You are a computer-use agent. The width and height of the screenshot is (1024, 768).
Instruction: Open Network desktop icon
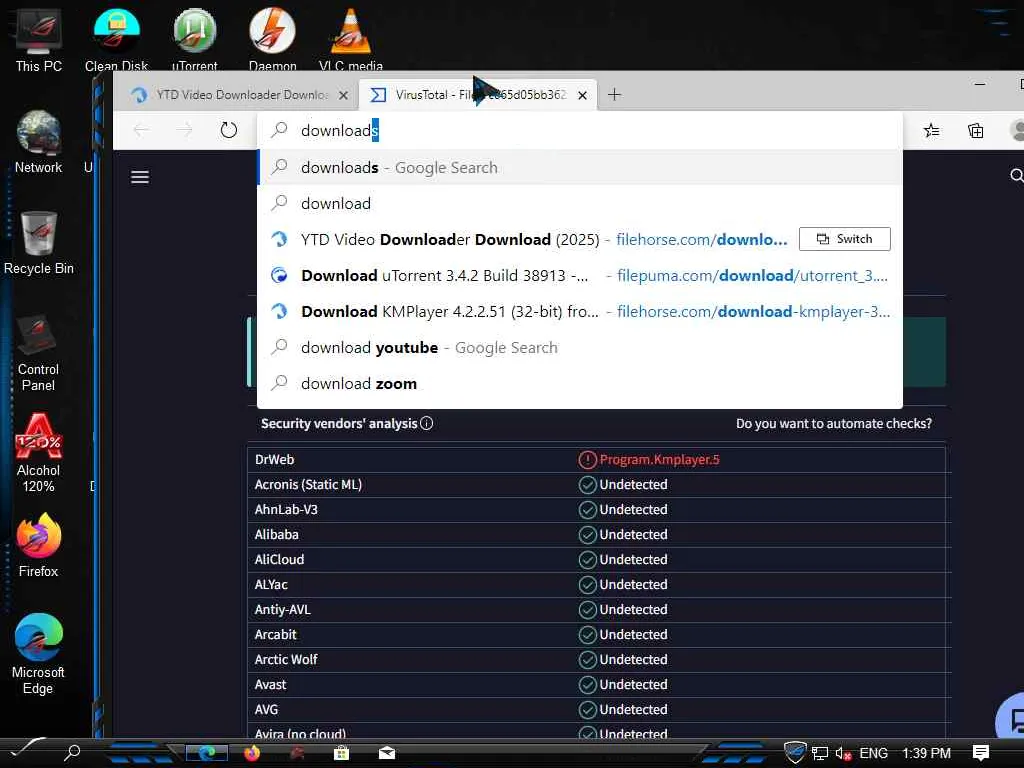click(39, 142)
